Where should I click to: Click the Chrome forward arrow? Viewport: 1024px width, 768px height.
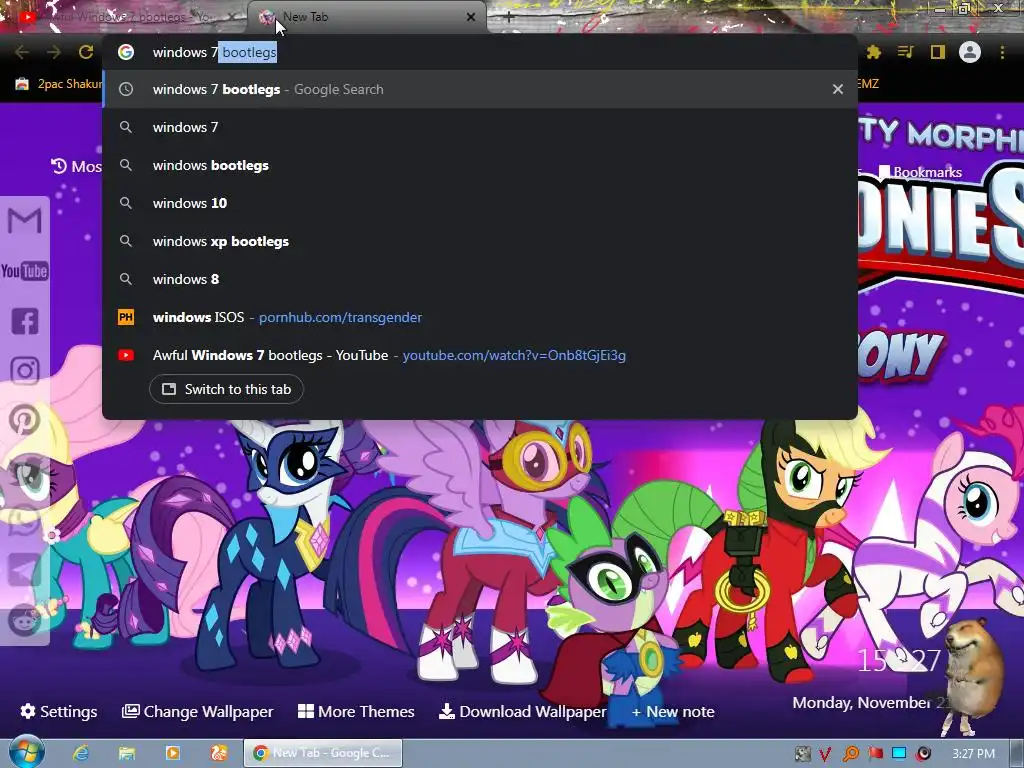click(54, 52)
